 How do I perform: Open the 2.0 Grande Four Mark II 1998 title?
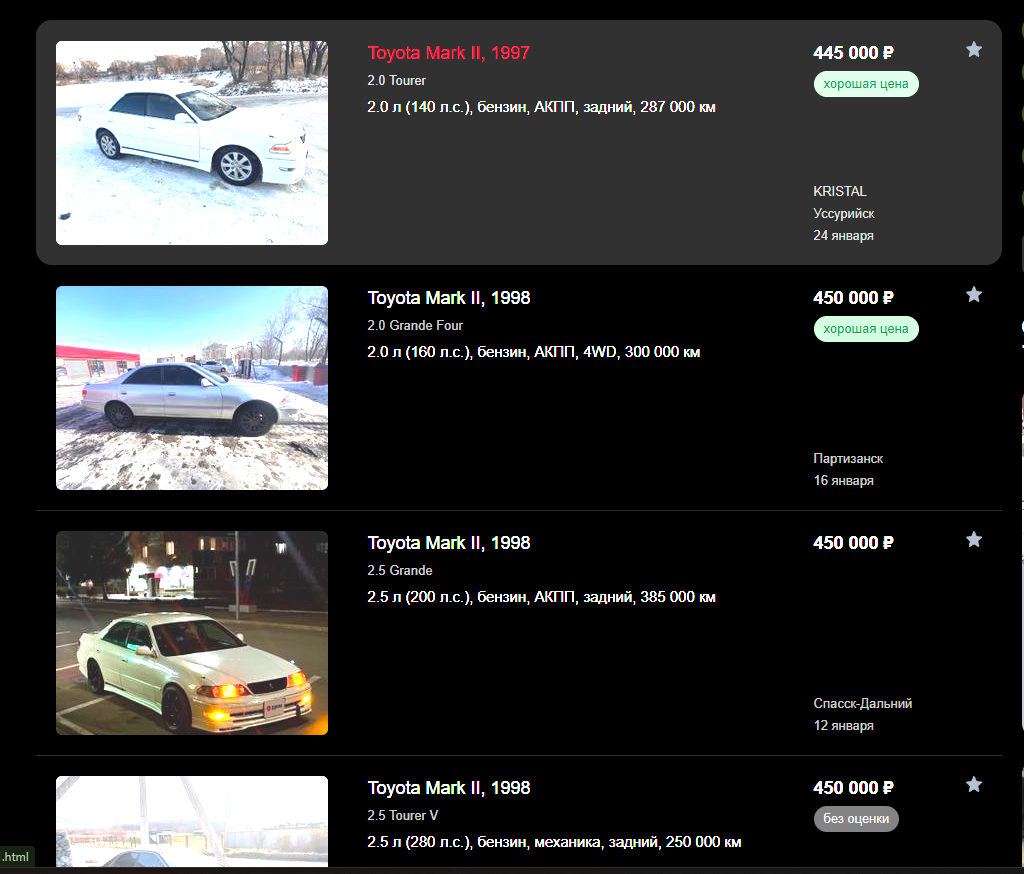(449, 298)
